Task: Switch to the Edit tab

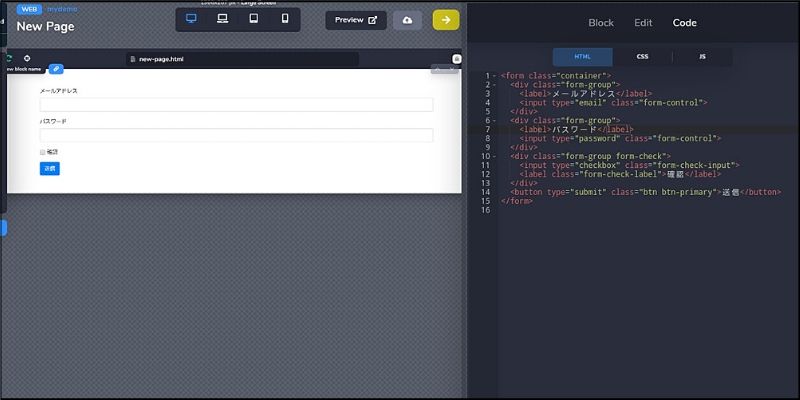Action: [x=643, y=22]
